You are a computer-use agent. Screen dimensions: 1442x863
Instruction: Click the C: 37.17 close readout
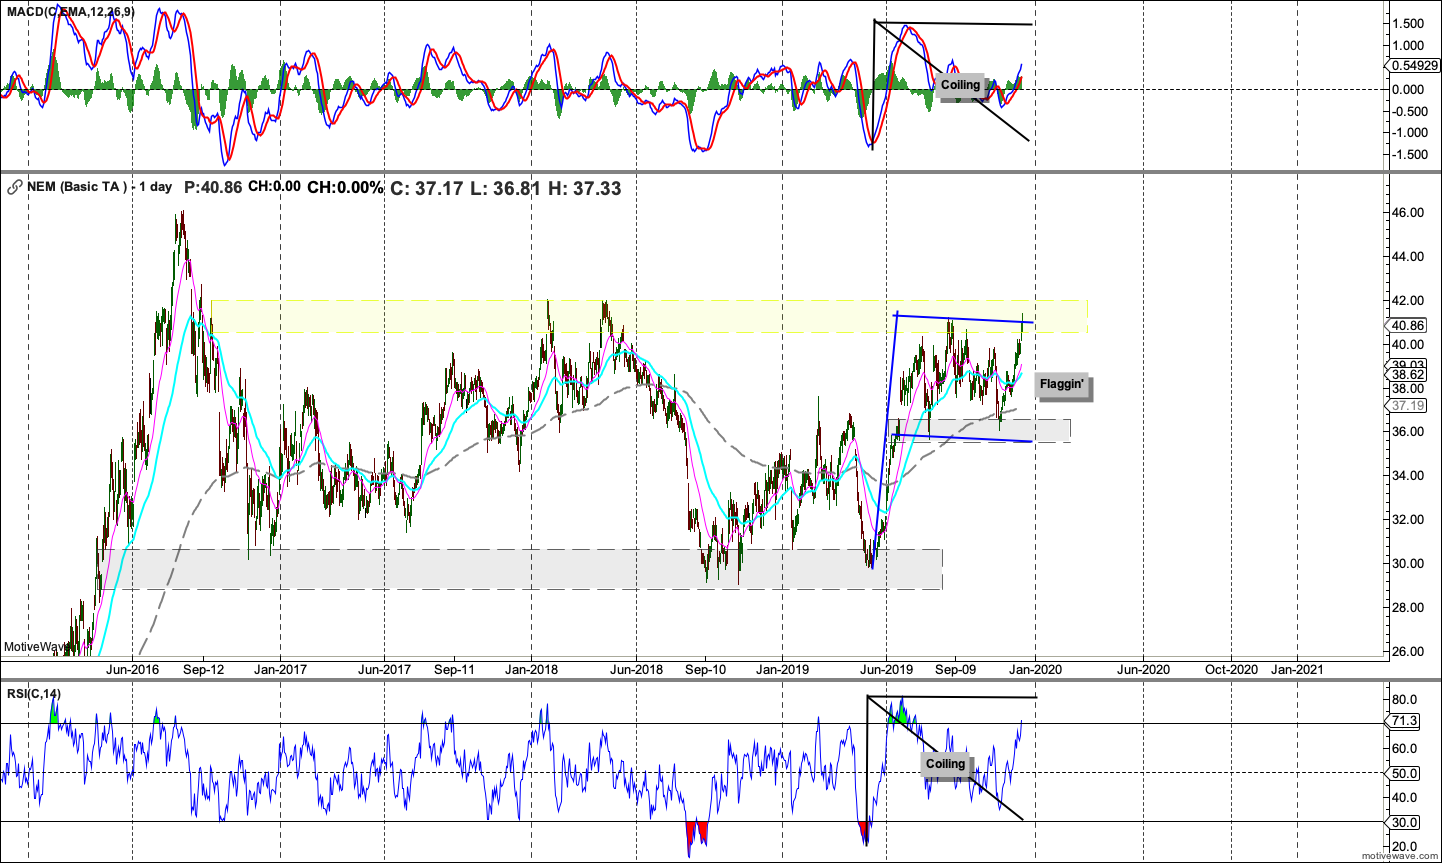[x=426, y=187]
